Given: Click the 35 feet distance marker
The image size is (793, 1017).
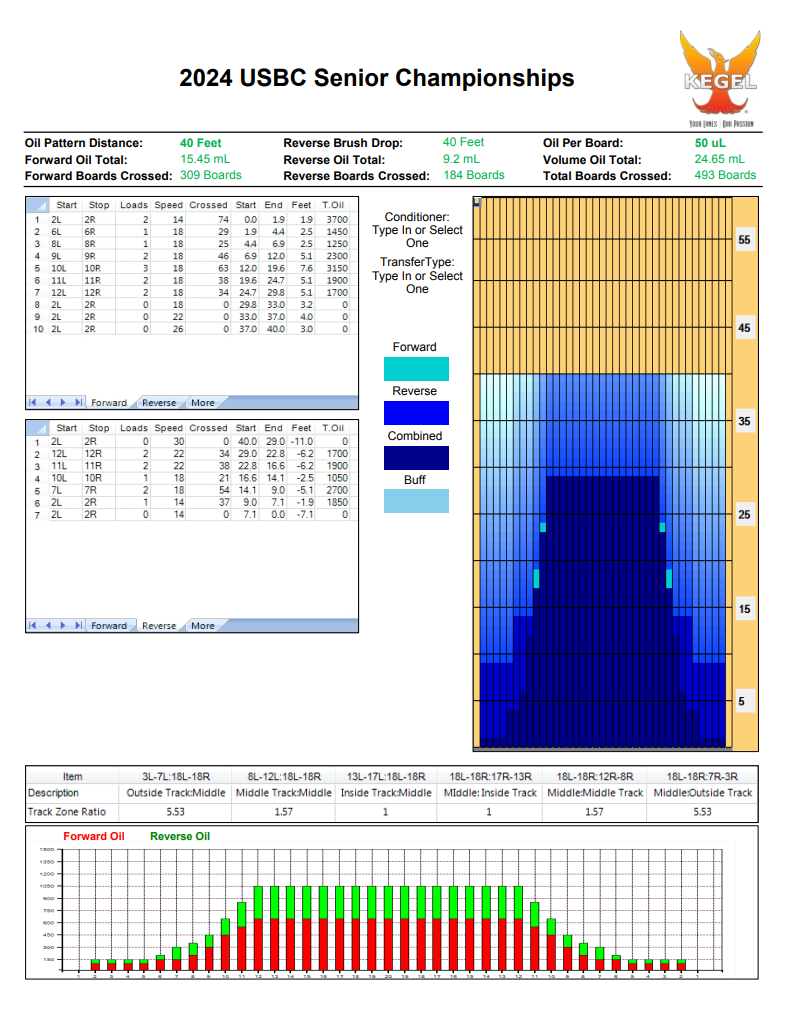Looking at the screenshot, I should (744, 422).
